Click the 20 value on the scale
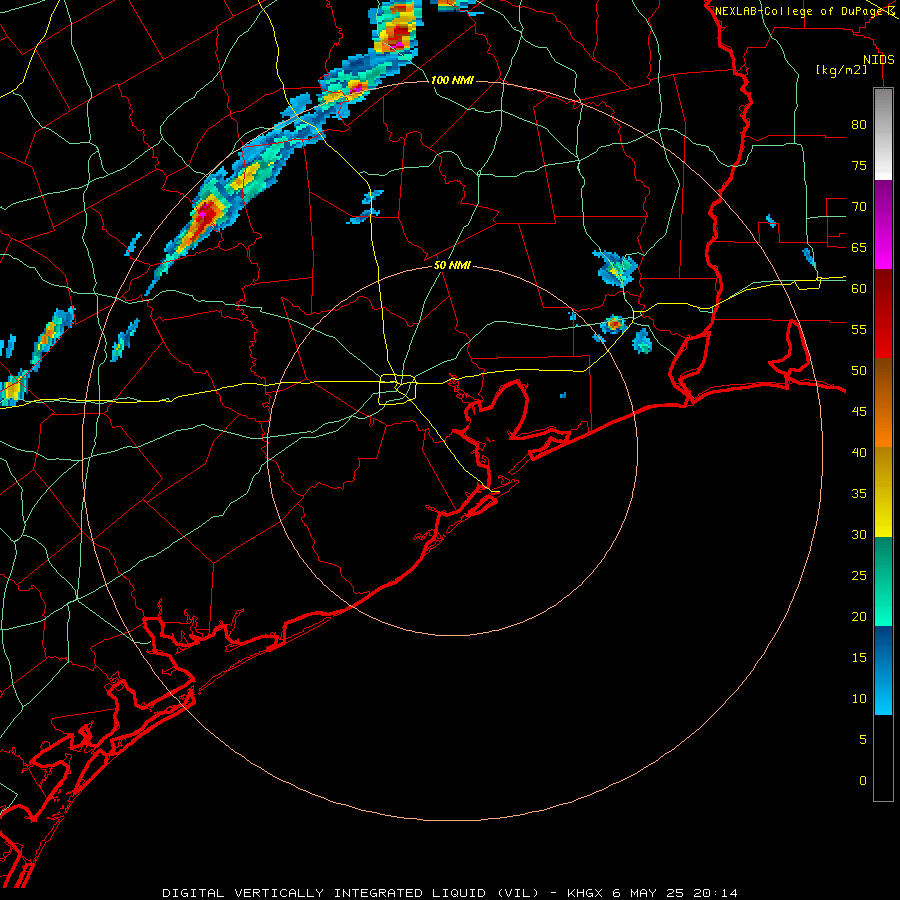 (x=859, y=616)
